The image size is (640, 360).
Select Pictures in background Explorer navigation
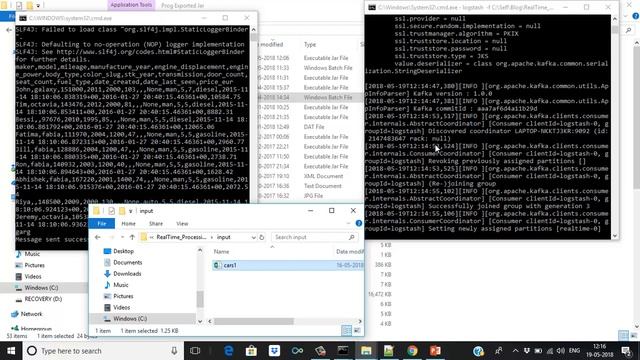34,265
